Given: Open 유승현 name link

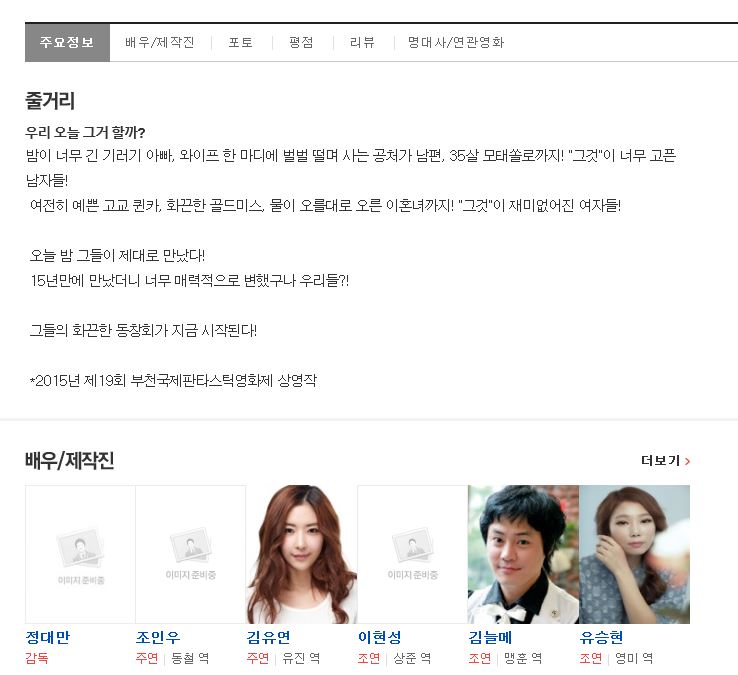Looking at the screenshot, I should [602, 637].
